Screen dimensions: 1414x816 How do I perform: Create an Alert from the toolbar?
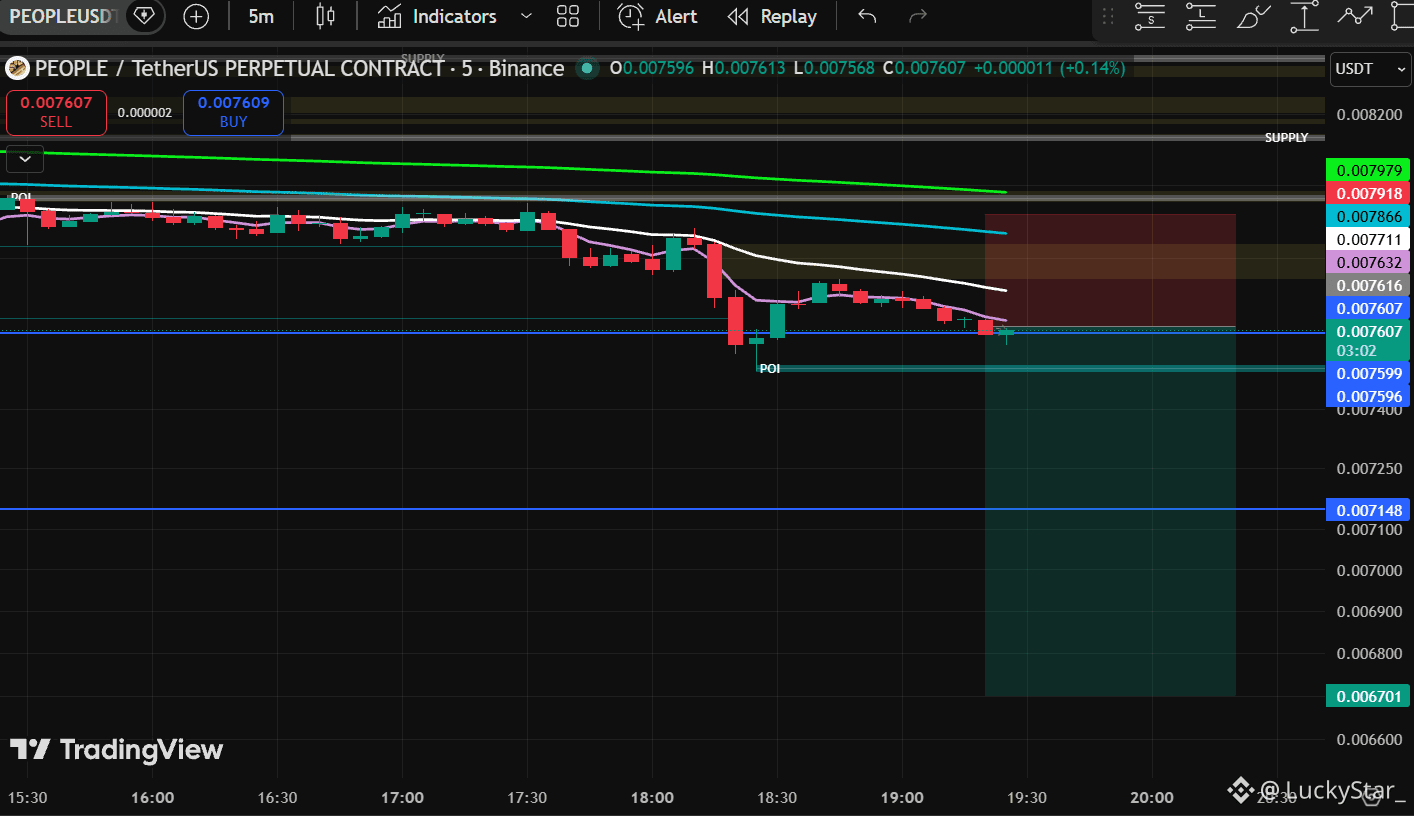[657, 16]
